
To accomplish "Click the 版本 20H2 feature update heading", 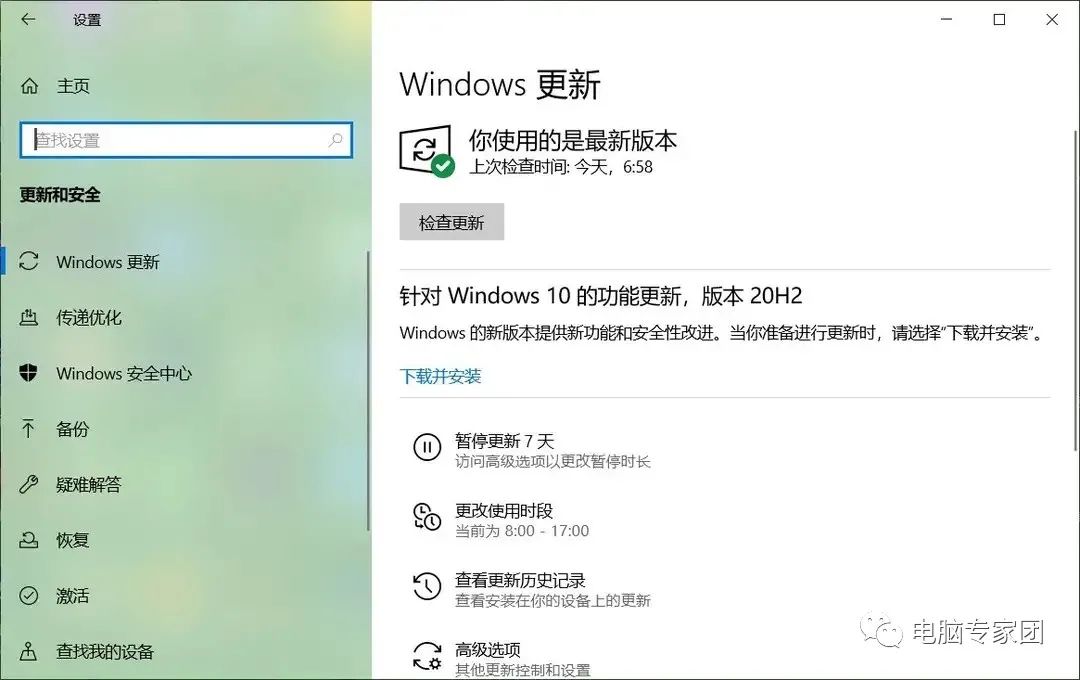I will click(x=601, y=296).
